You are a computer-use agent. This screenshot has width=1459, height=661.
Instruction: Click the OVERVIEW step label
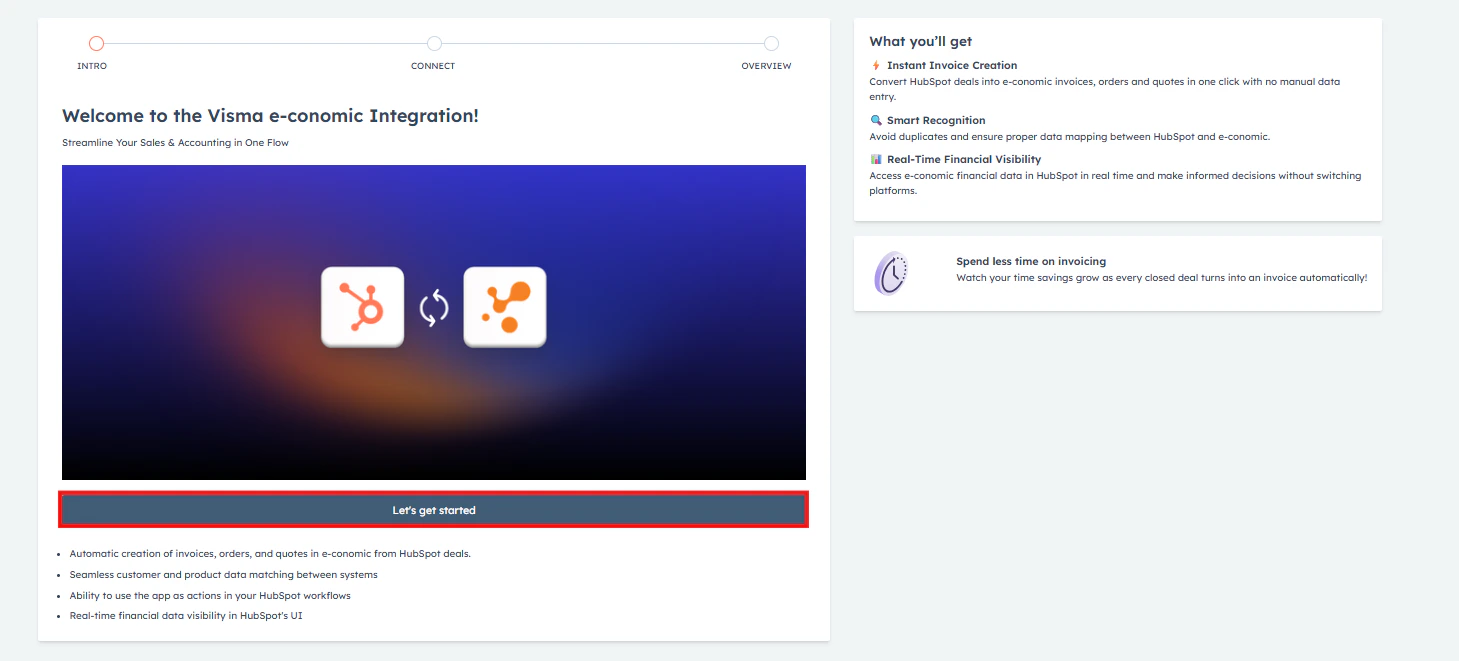[766, 66]
